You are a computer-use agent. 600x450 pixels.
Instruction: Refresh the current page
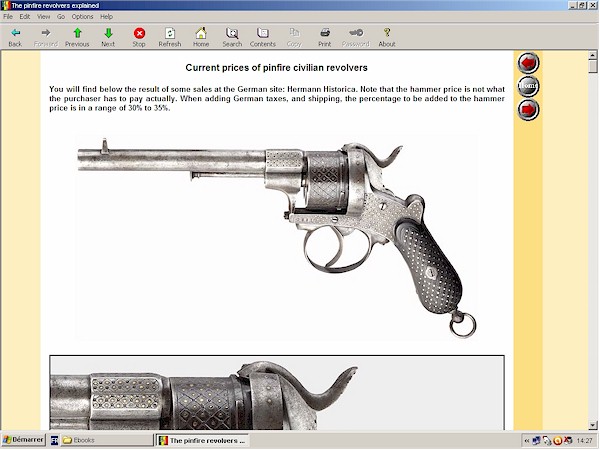[x=170, y=38]
